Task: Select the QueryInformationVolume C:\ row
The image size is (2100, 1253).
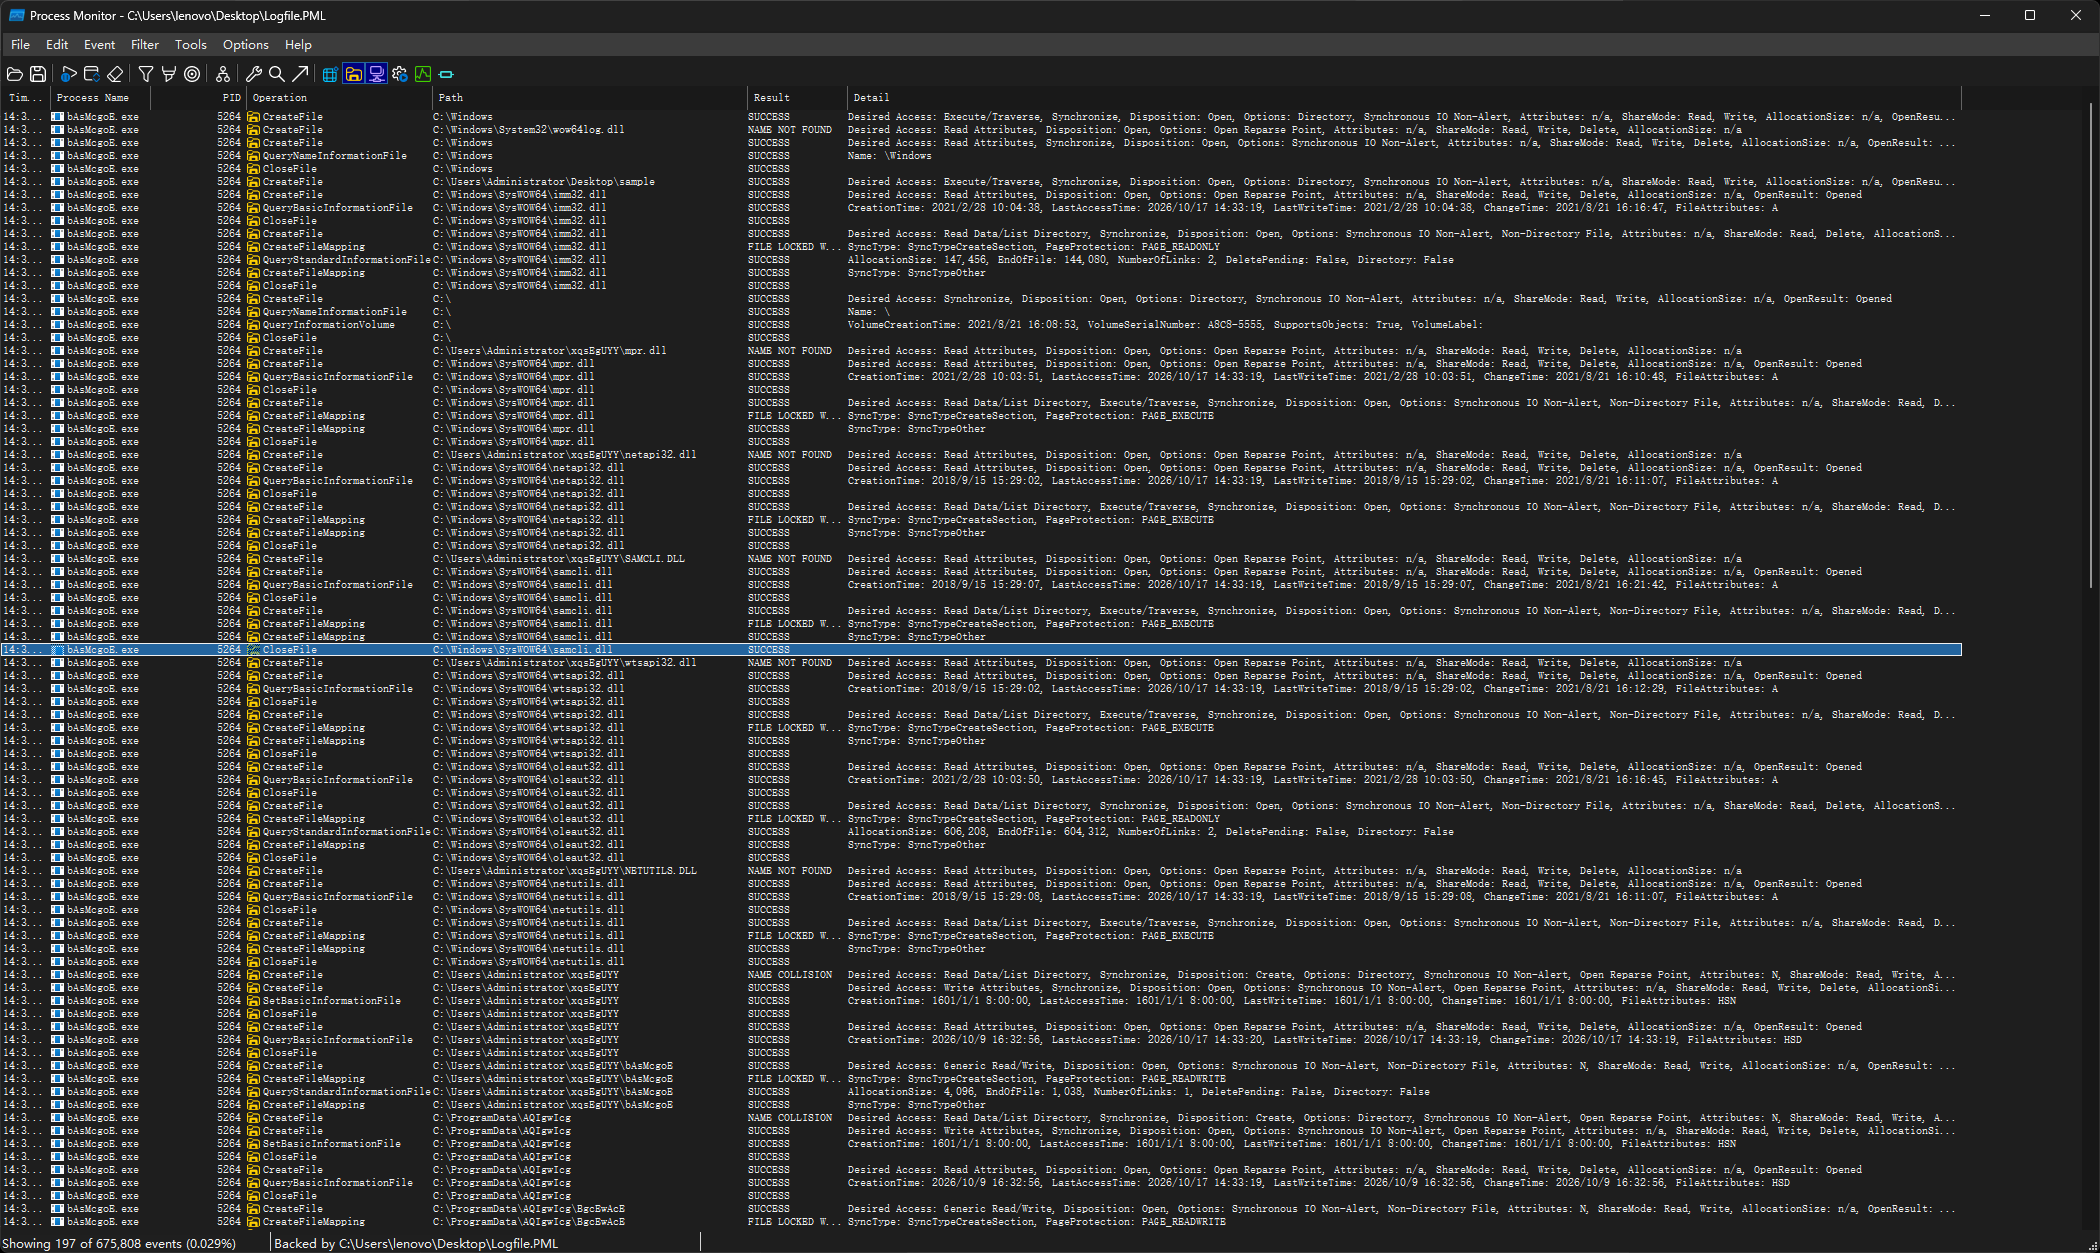Action: 981,325
